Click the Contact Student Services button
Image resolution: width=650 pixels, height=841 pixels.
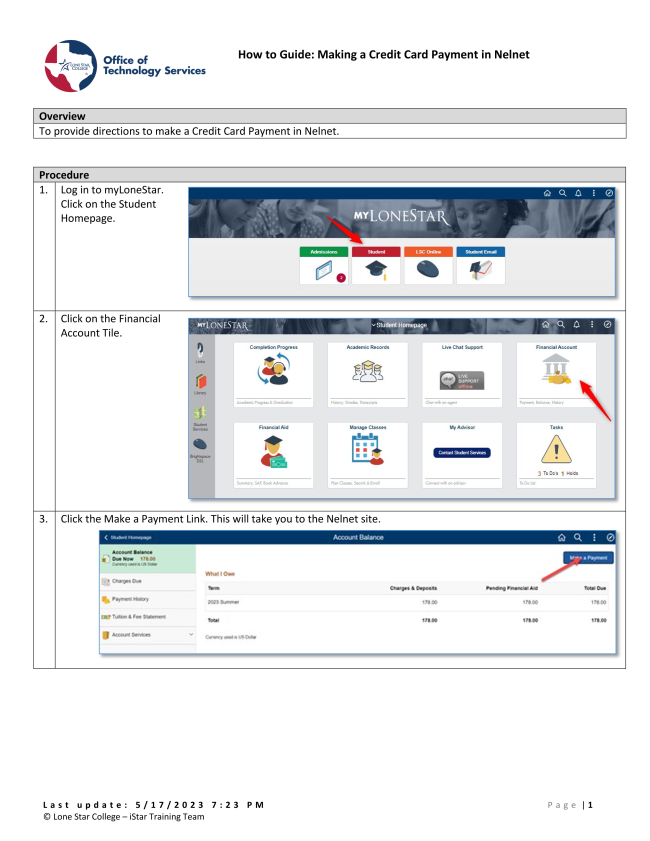pos(462,453)
